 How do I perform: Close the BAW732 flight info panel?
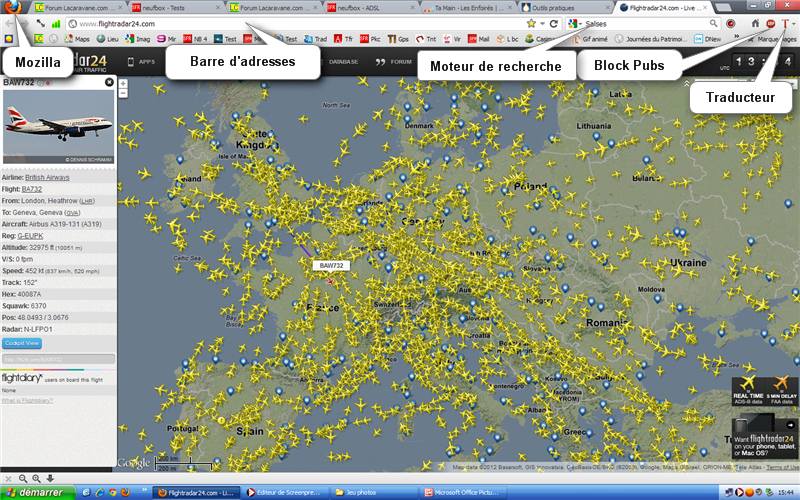(x=109, y=82)
